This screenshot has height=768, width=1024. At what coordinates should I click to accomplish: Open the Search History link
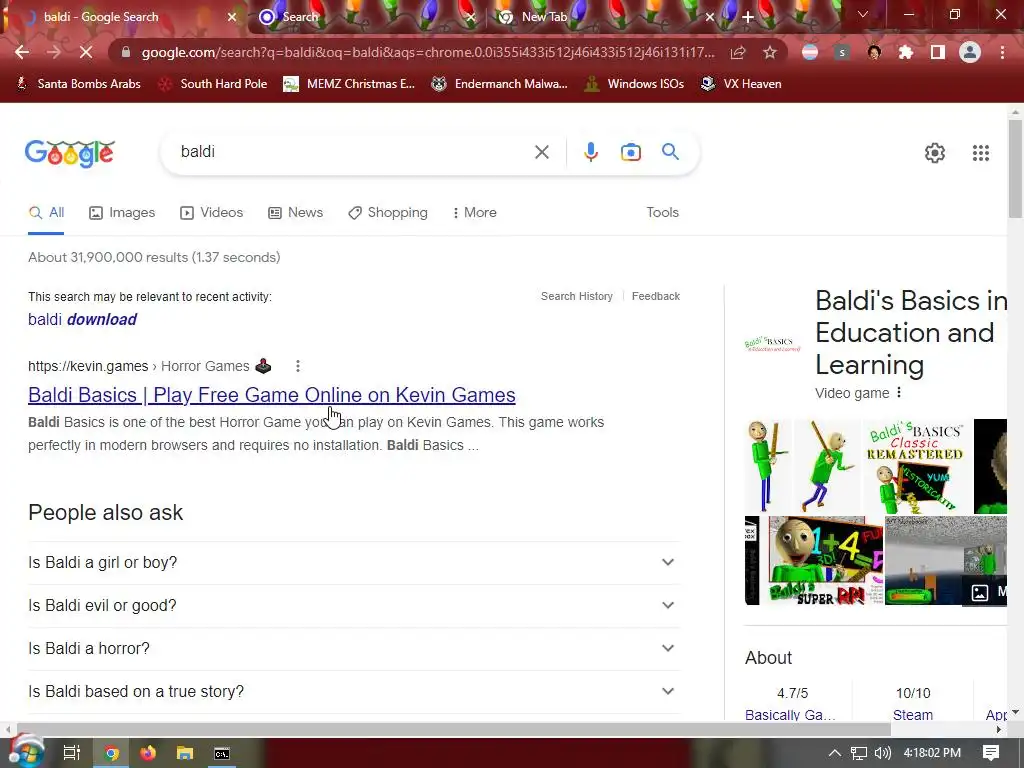(x=577, y=296)
